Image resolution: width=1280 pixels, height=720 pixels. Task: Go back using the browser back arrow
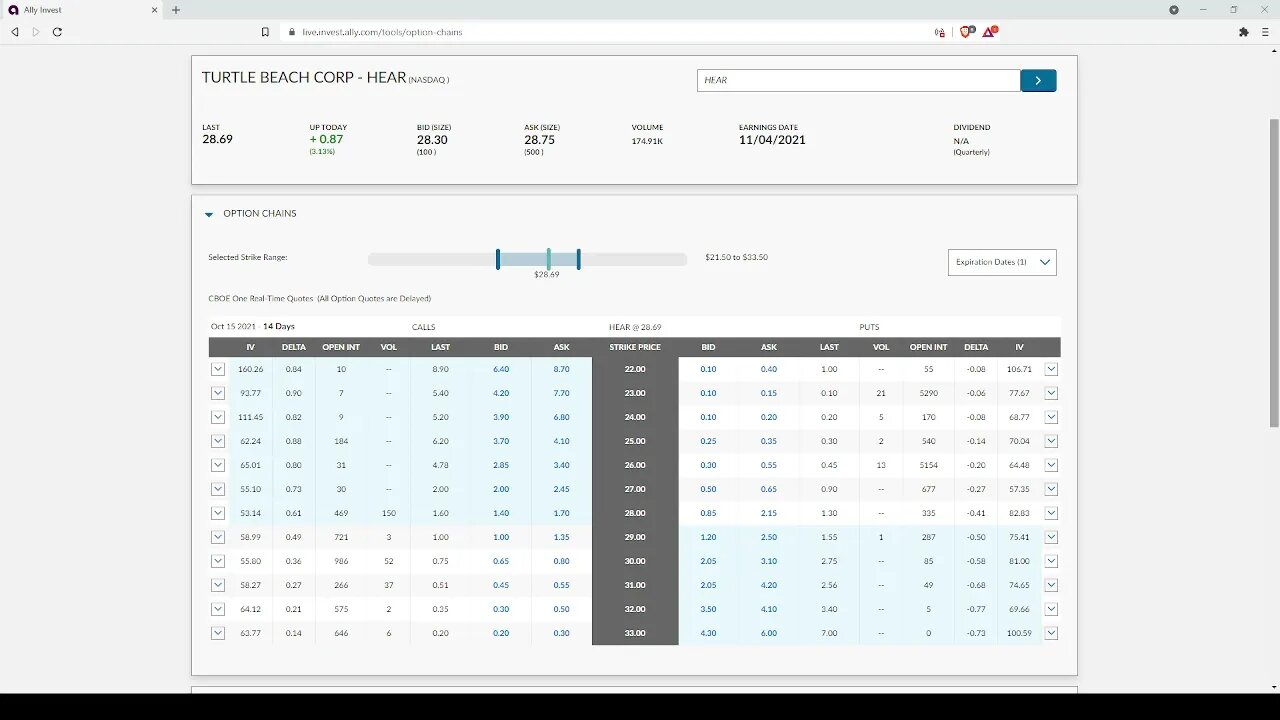point(15,32)
